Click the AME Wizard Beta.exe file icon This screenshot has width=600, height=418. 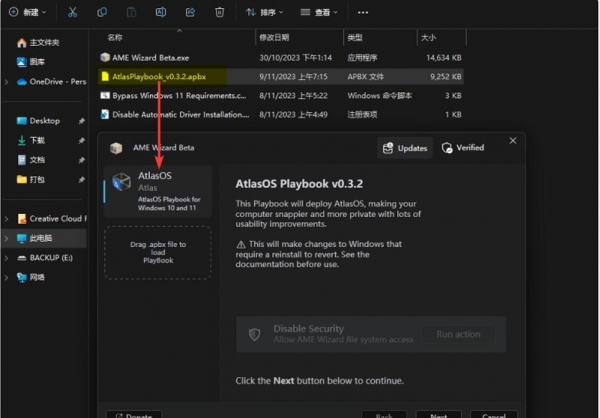click(x=105, y=57)
